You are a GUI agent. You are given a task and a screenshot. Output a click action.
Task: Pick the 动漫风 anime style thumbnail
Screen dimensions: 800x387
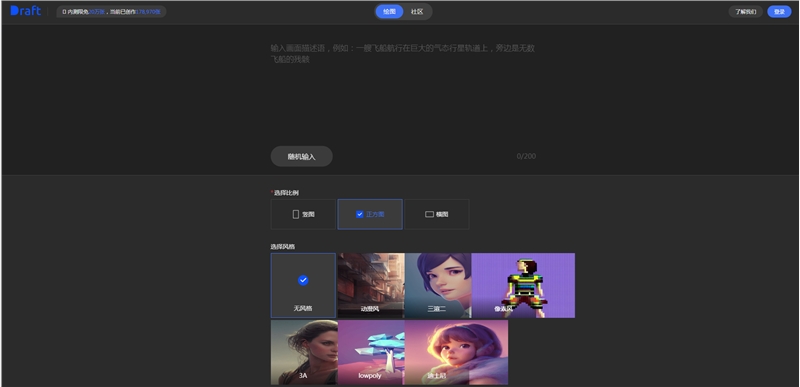[x=371, y=286]
